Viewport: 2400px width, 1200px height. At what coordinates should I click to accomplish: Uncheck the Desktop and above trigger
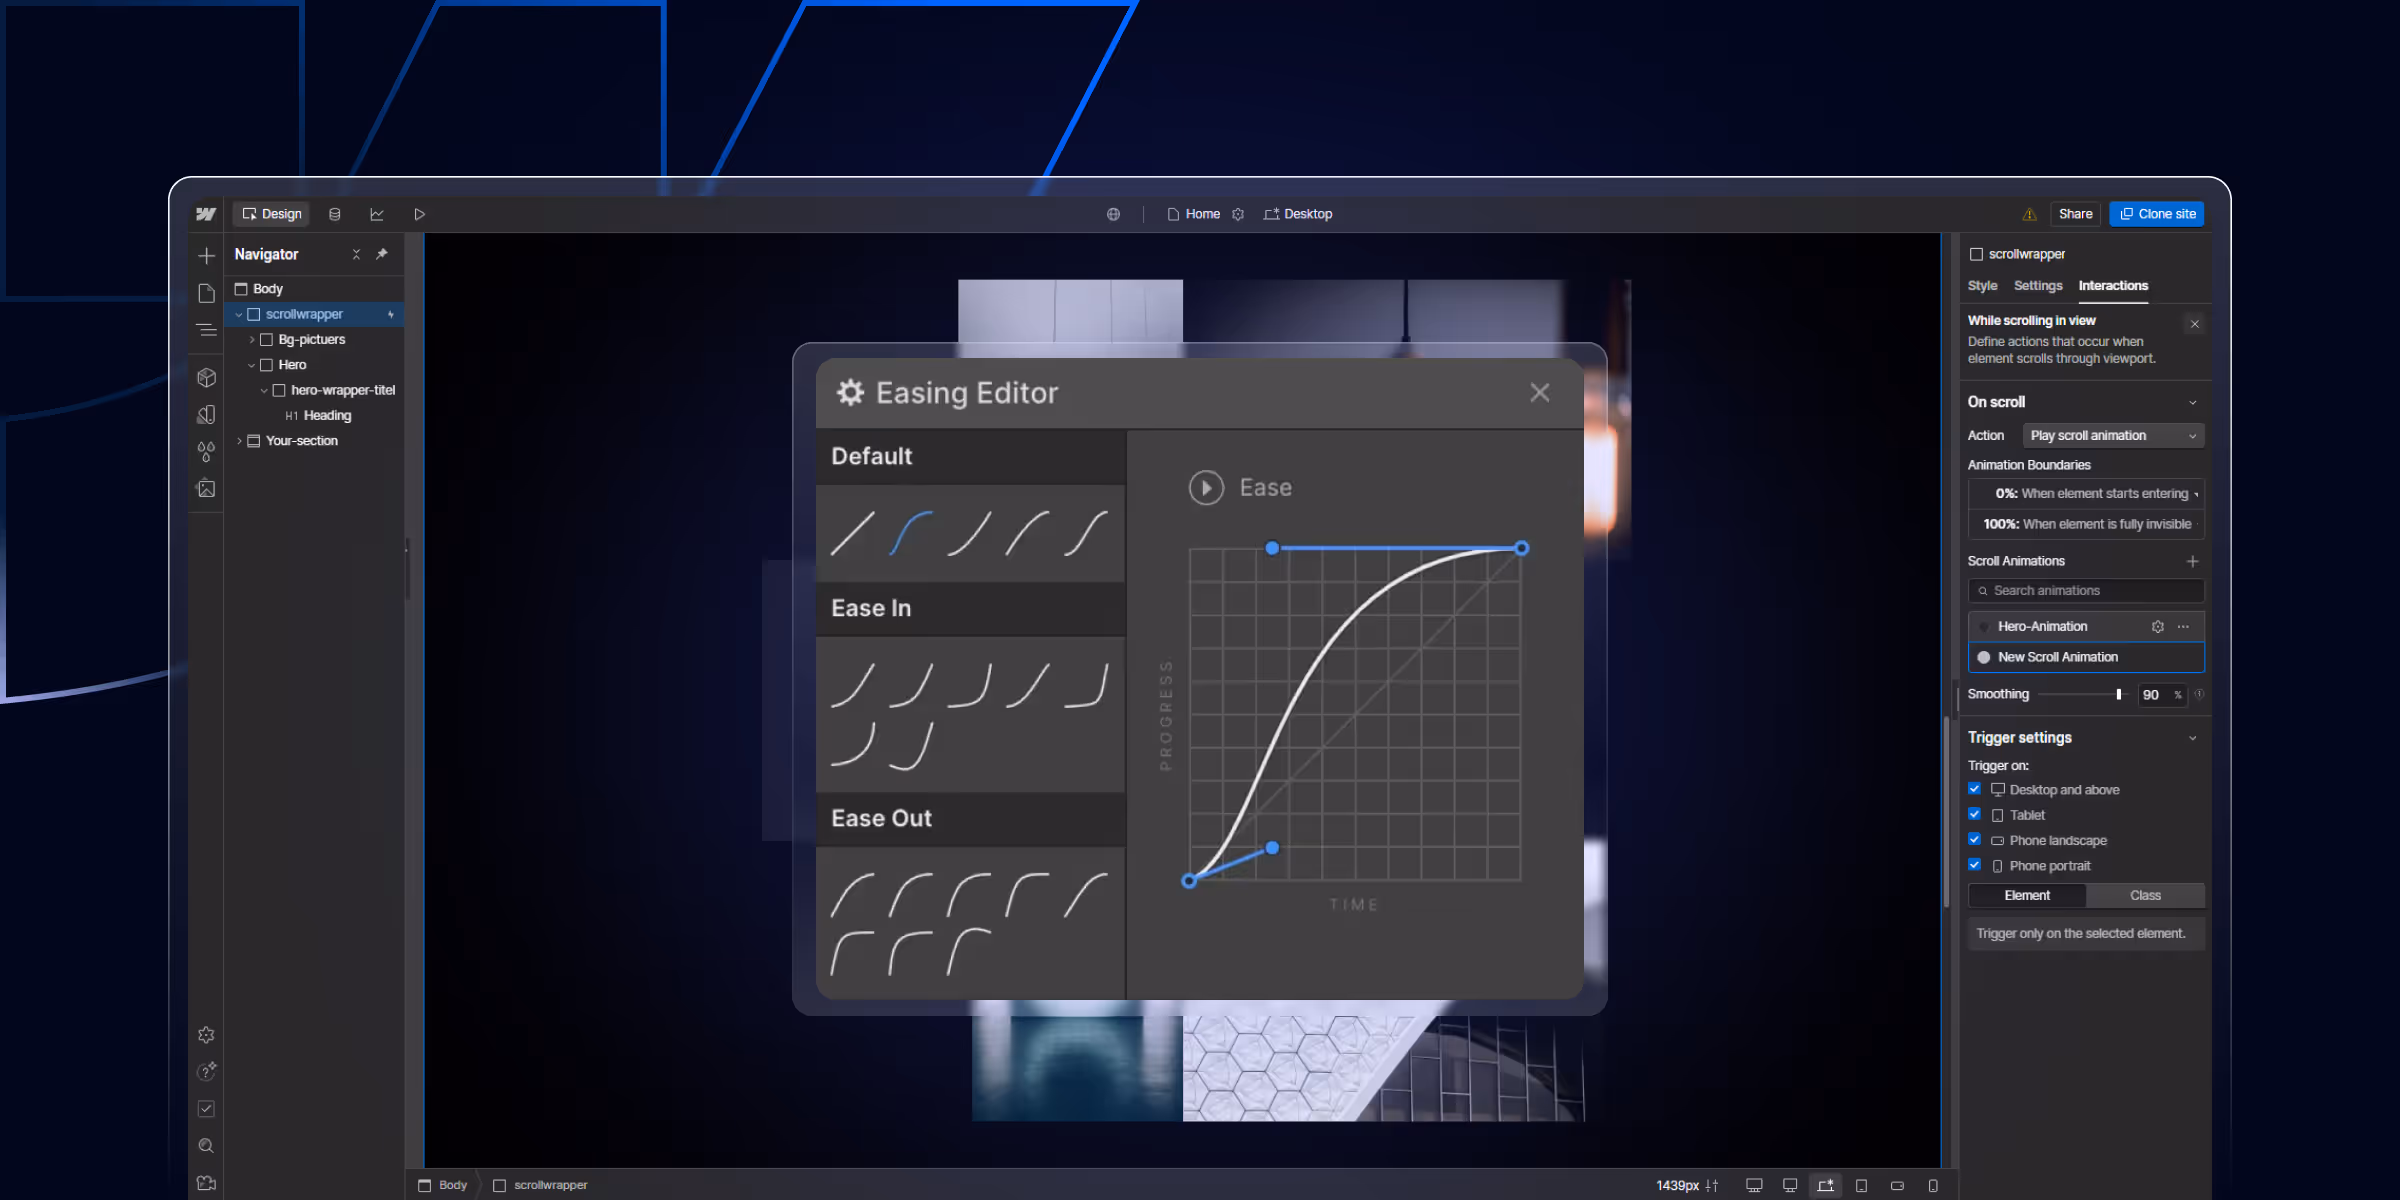tap(1975, 789)
